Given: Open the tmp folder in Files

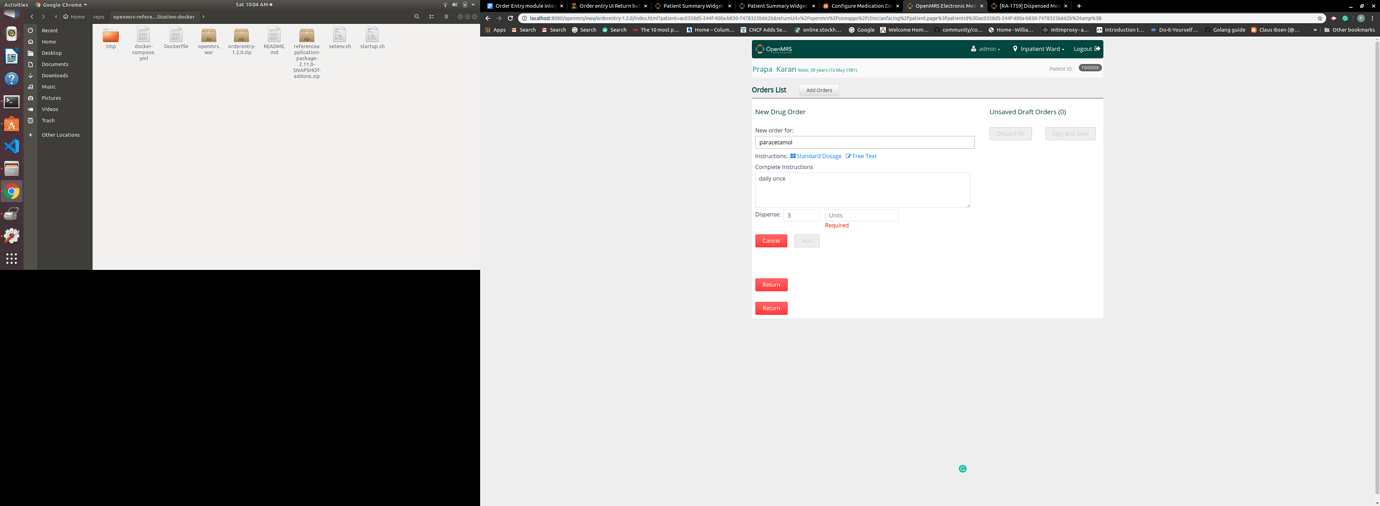Looking at the screenshot, I should coord(111,39).
